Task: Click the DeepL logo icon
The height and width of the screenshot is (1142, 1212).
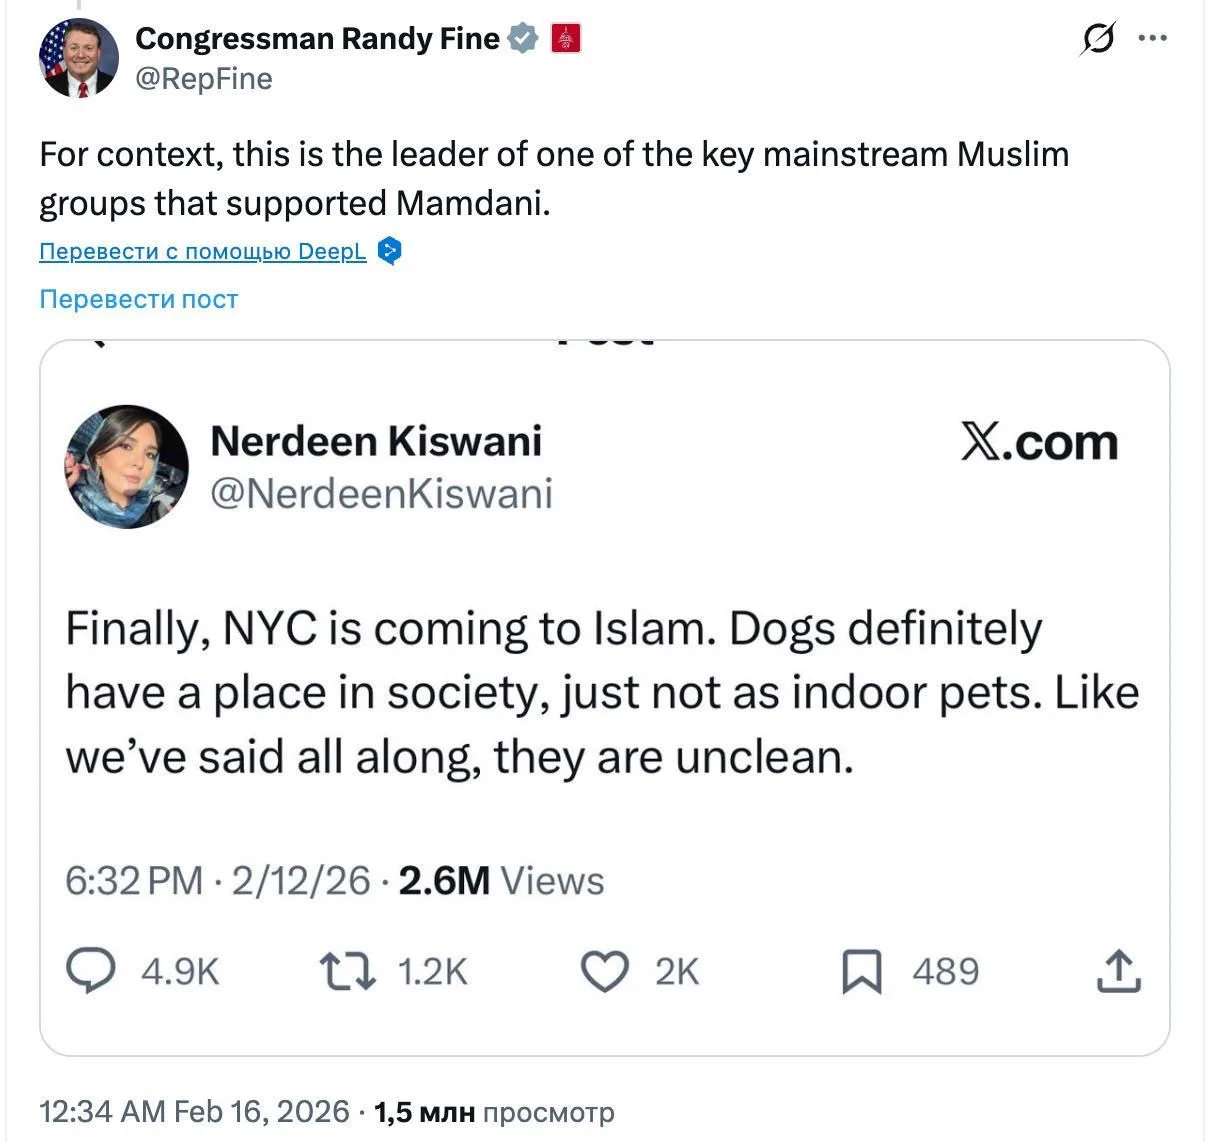Action: pos(390,251)
